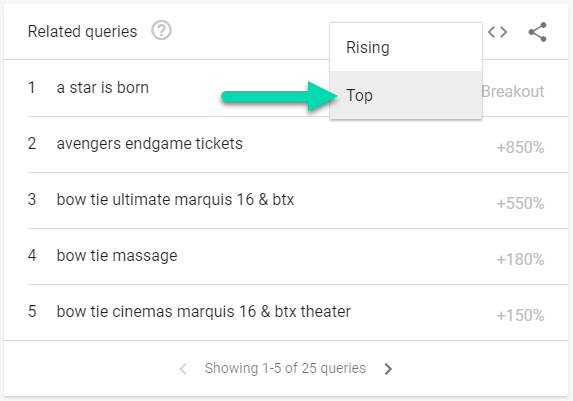
Task: Select Rising from the dropdown
Action: 406,48
